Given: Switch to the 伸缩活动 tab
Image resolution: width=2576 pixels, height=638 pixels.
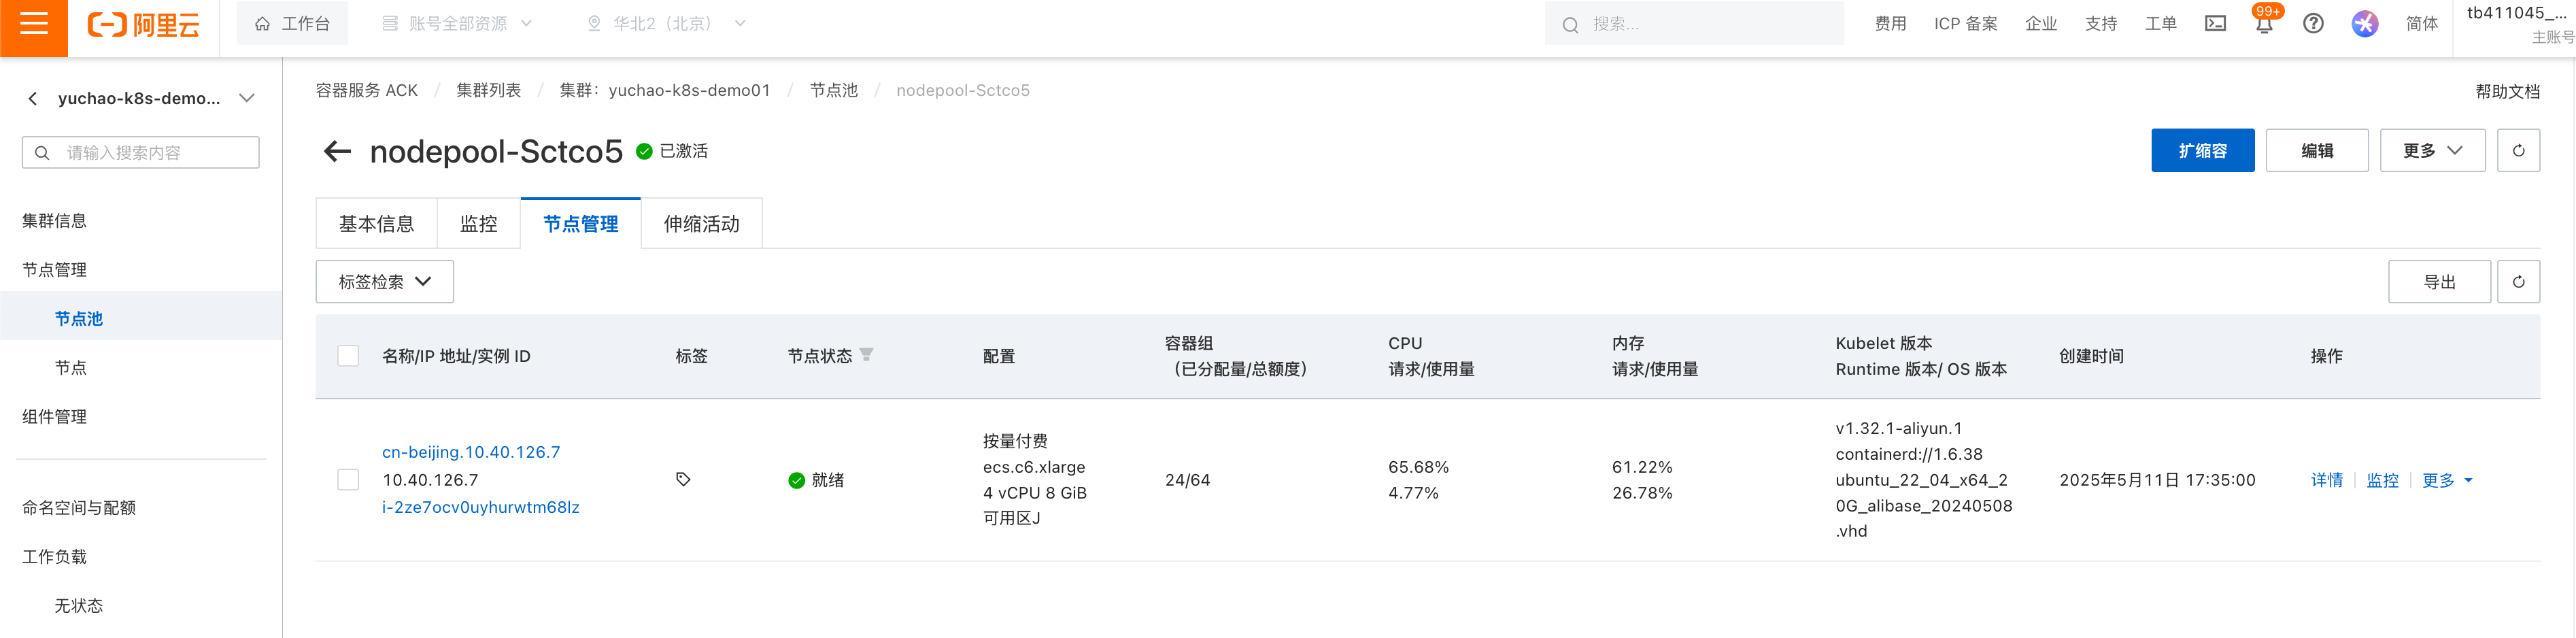Looking at the screenshot, I should pyautogui.click(x=701, y=224).
